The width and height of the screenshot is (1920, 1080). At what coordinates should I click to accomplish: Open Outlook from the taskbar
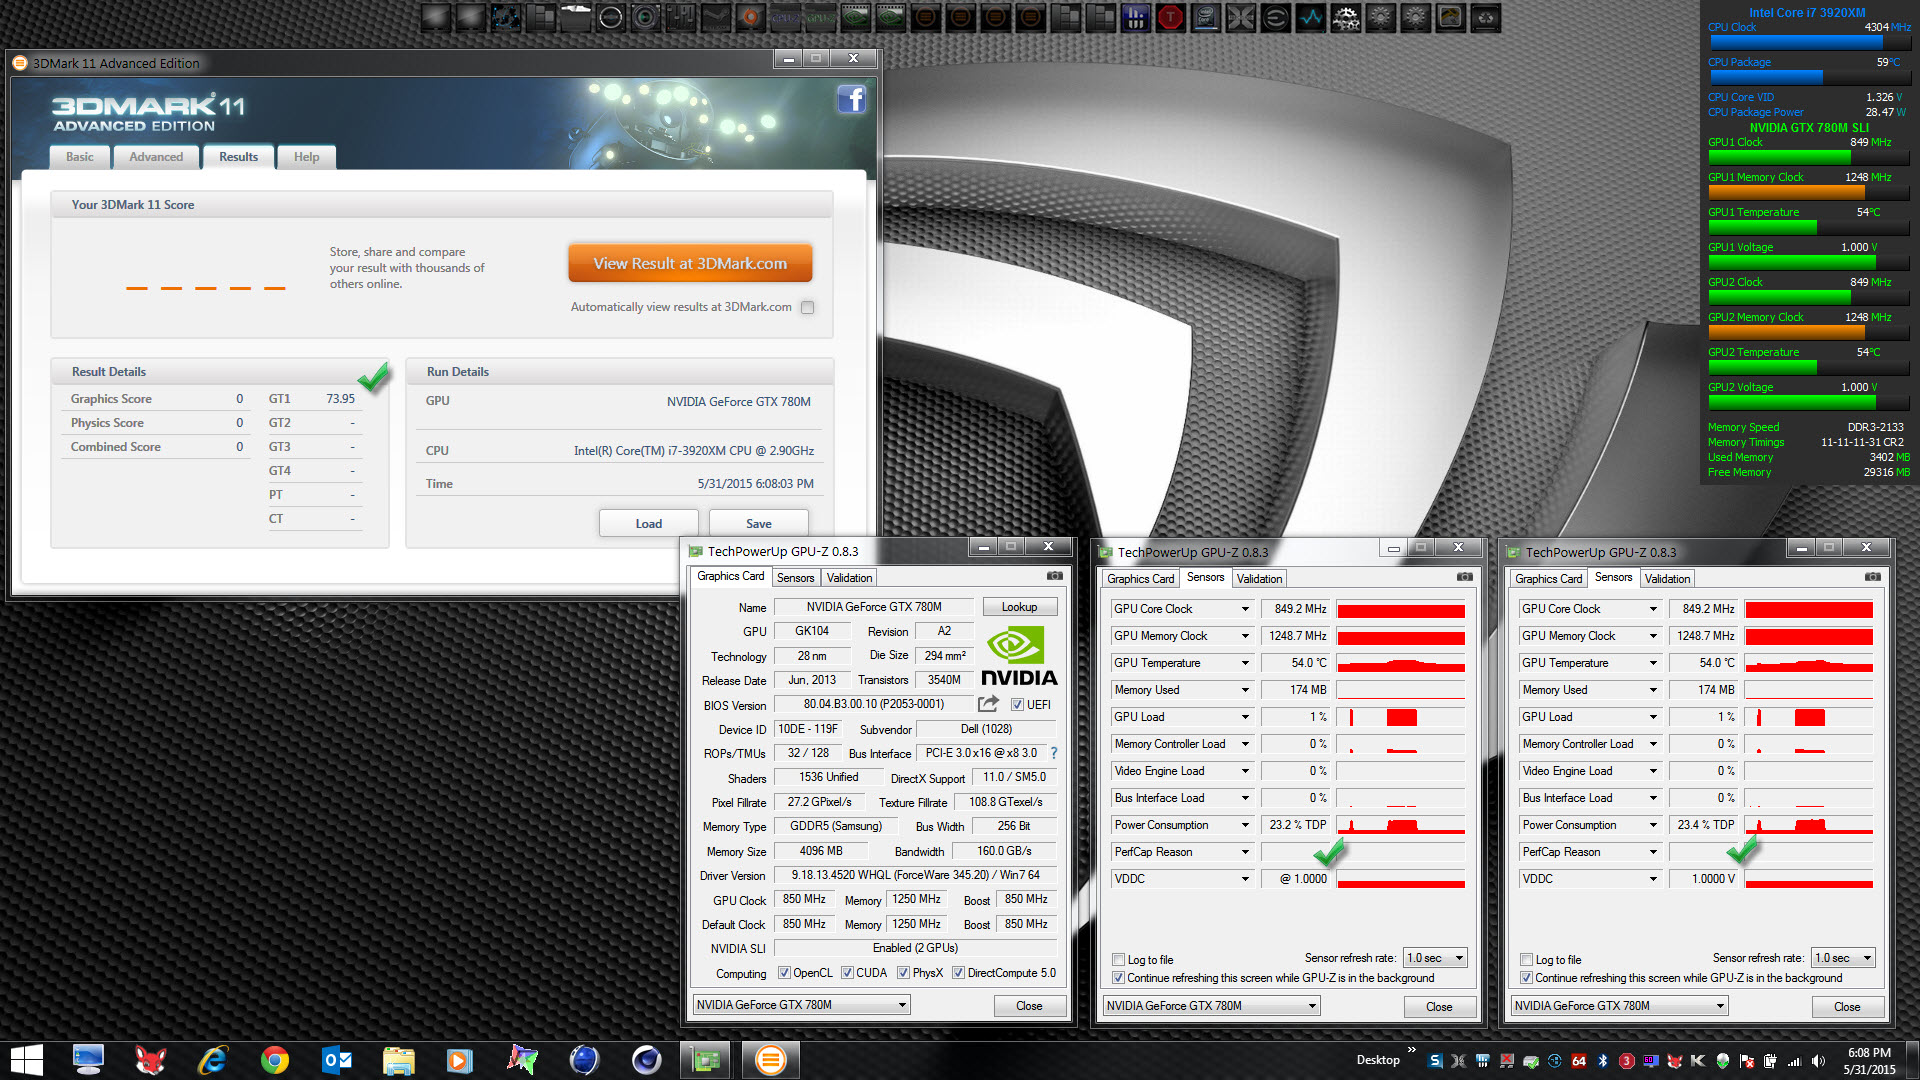pyautogui.click(x=337, y=1060)
